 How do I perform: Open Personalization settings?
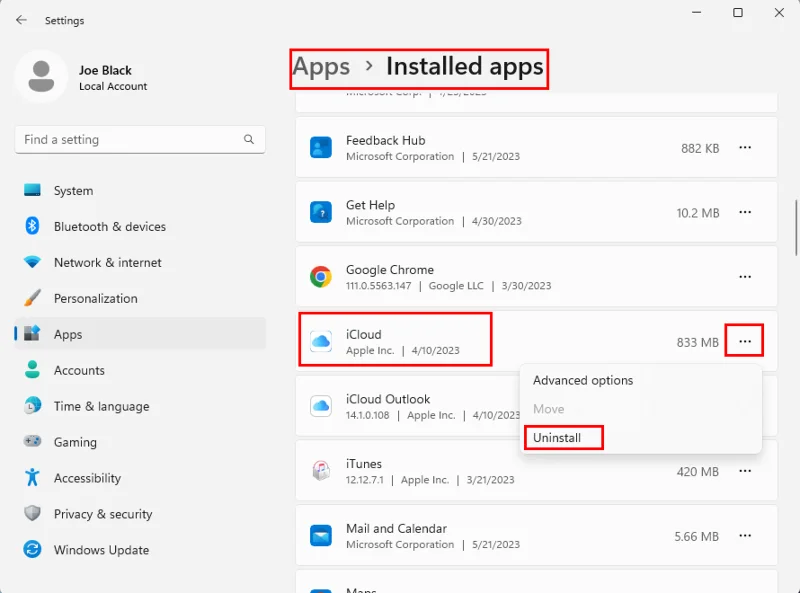tap(140, 298)
